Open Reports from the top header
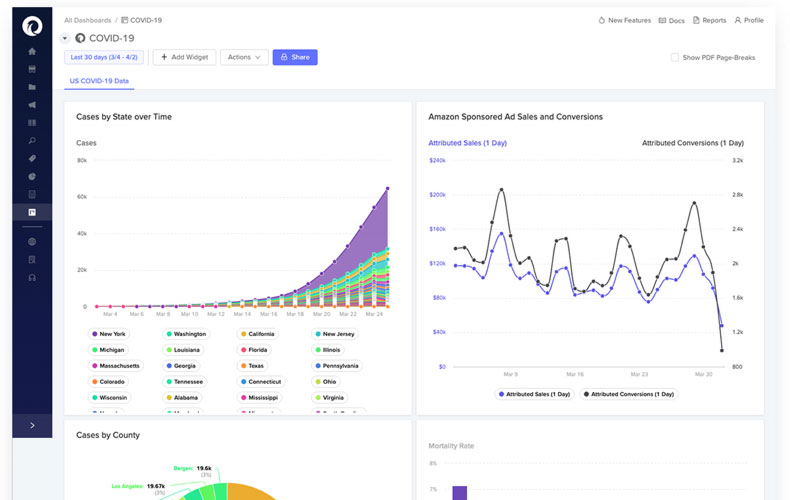 (709, 20)
